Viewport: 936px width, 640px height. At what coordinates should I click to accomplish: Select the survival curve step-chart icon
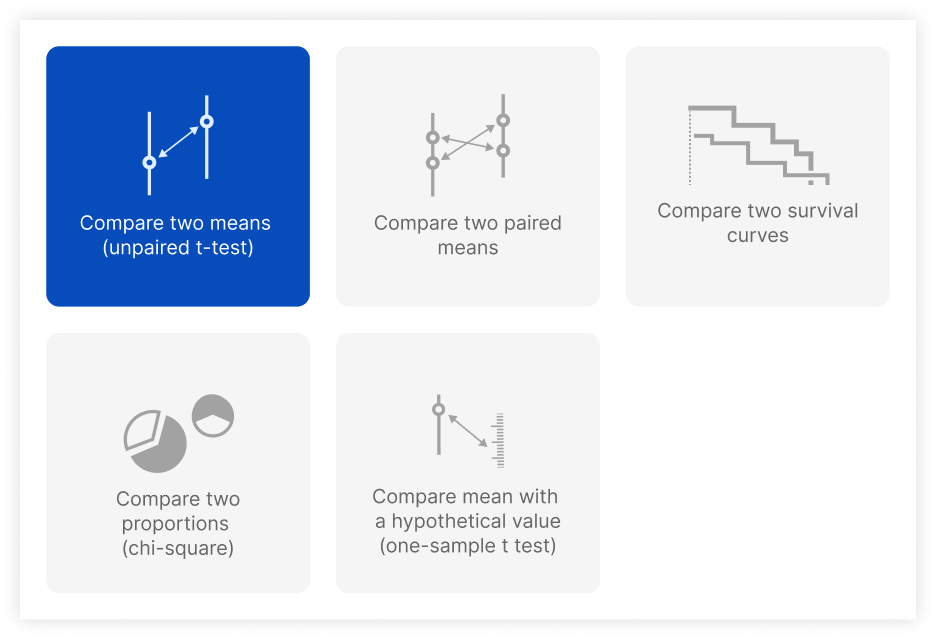(757, 143)
